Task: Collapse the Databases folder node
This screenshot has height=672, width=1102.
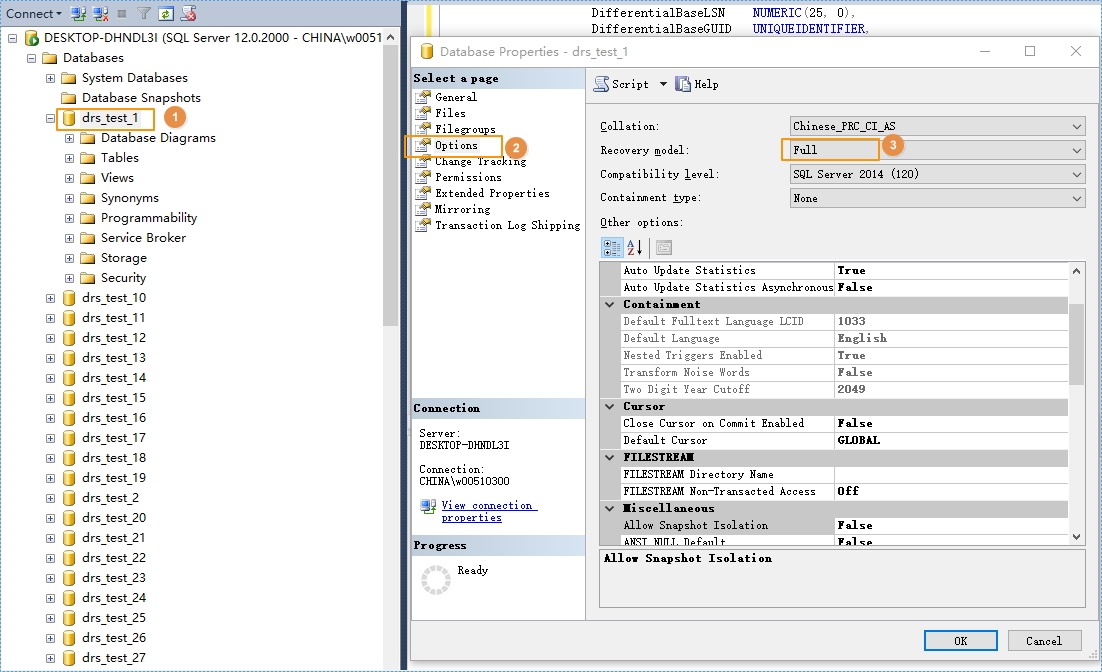Action: (x=32, y=58)
